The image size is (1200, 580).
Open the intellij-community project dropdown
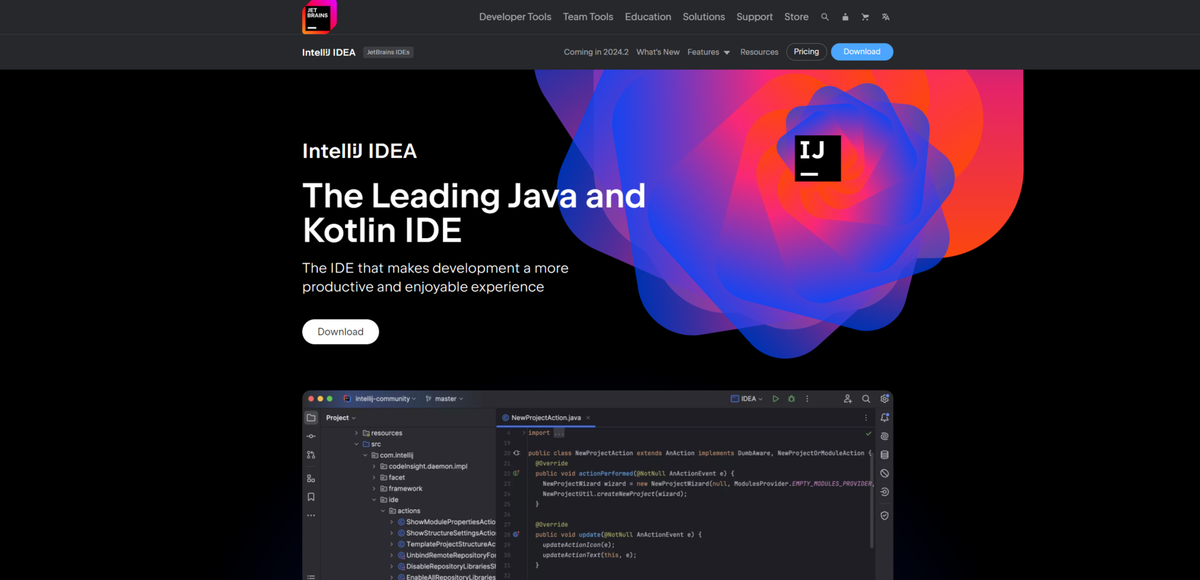(x=380, y=399)
